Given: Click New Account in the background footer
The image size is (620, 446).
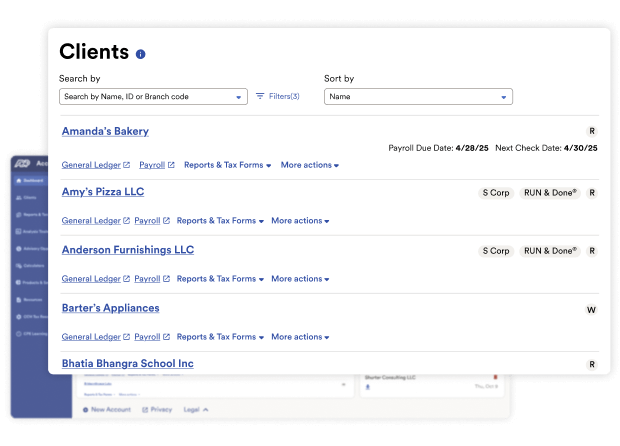Looking at the screenshot, I should (107, 410).
